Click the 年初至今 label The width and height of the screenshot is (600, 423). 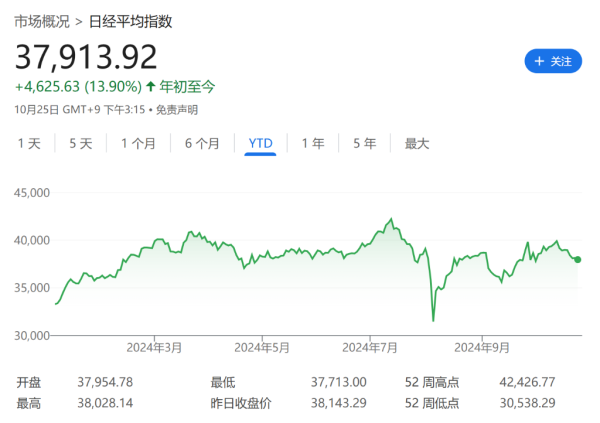(187, 87)
